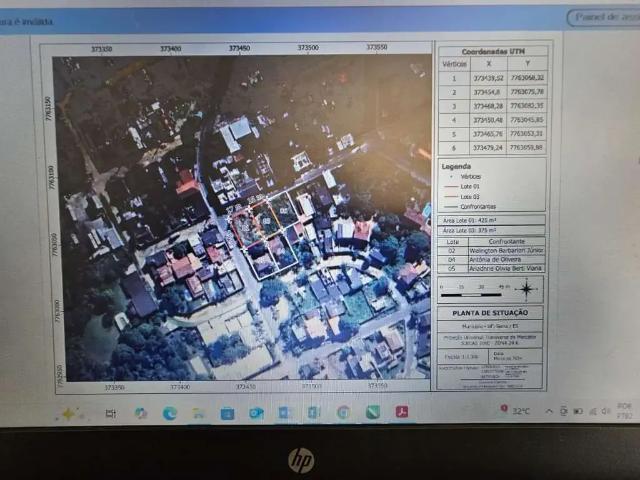Click the taskbar clock and date
This screenshot has height=480, width=640.
pos(625,409)
